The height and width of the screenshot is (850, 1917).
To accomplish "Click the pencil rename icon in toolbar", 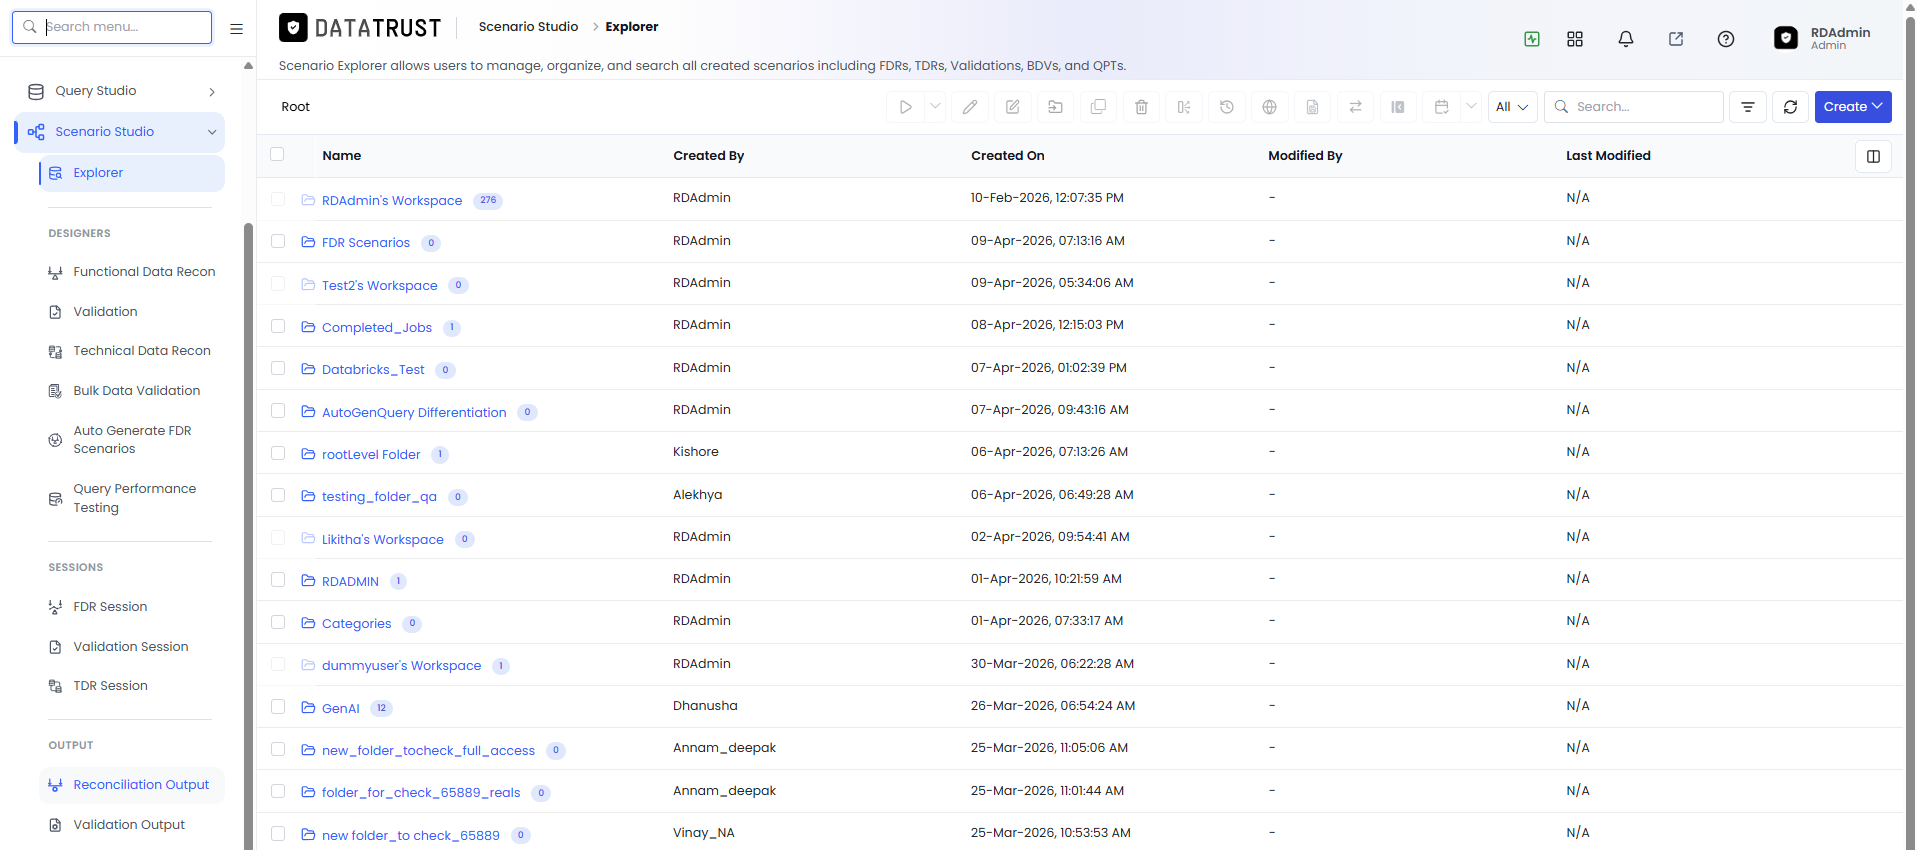I will [970, 107].
